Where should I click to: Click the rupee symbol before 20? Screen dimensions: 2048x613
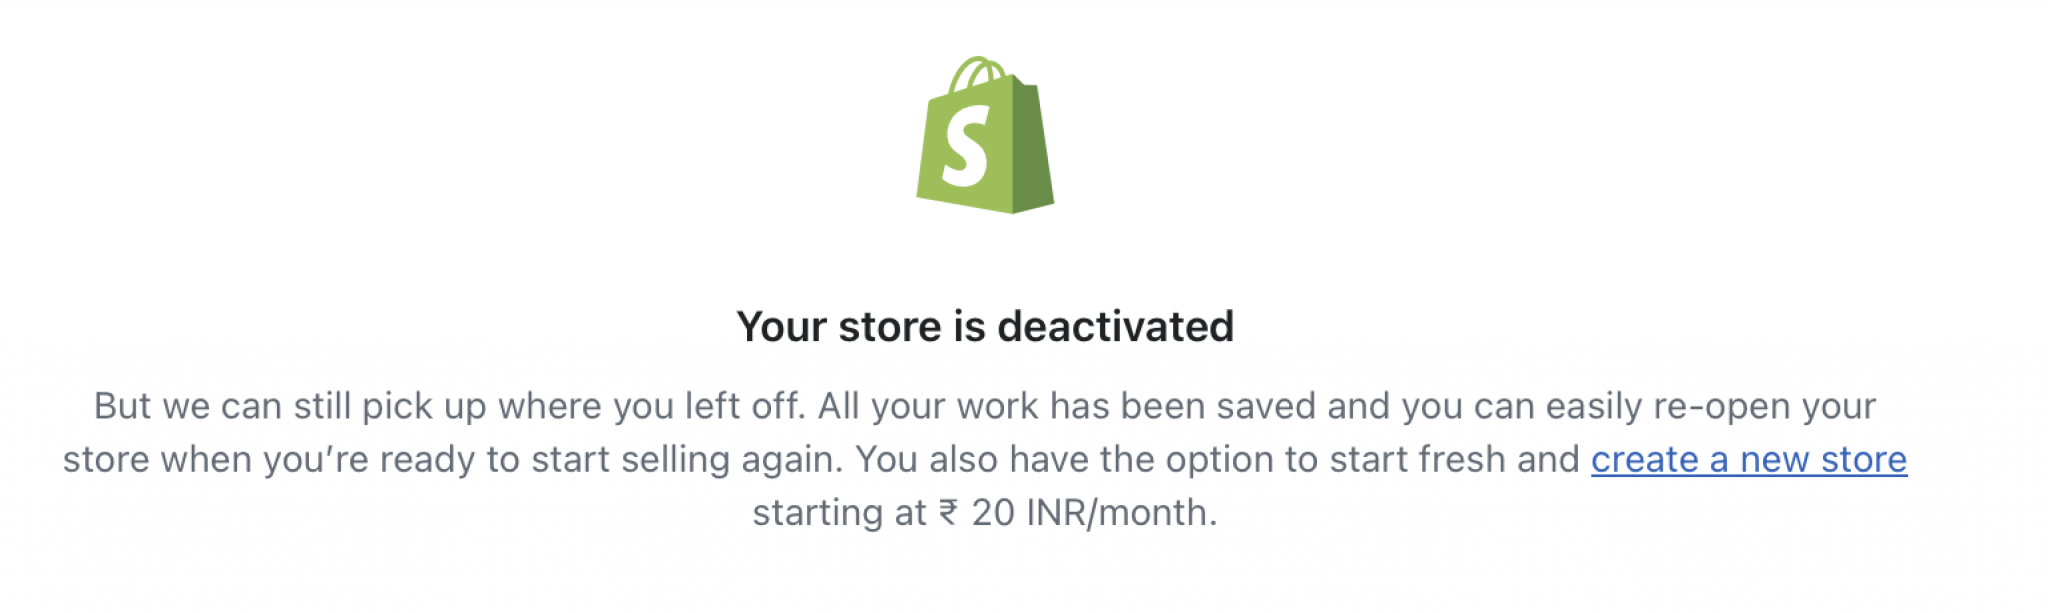(948, 513)
